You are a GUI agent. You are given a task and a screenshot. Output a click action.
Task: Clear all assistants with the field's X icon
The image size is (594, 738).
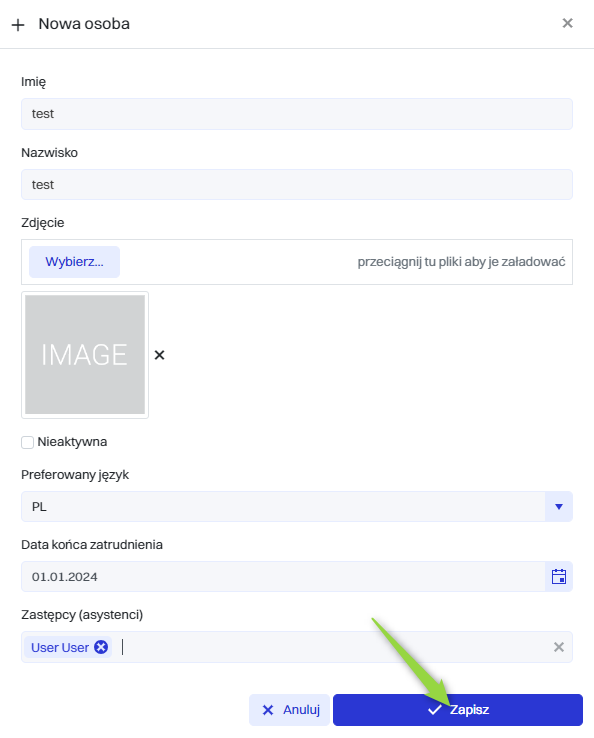click(x=559, y=647)
